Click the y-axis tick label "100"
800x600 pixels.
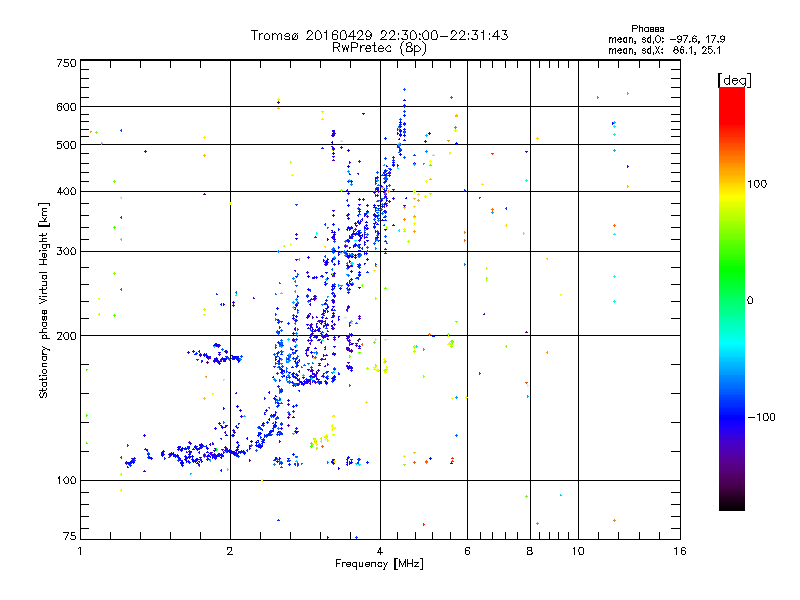(67, 481)
